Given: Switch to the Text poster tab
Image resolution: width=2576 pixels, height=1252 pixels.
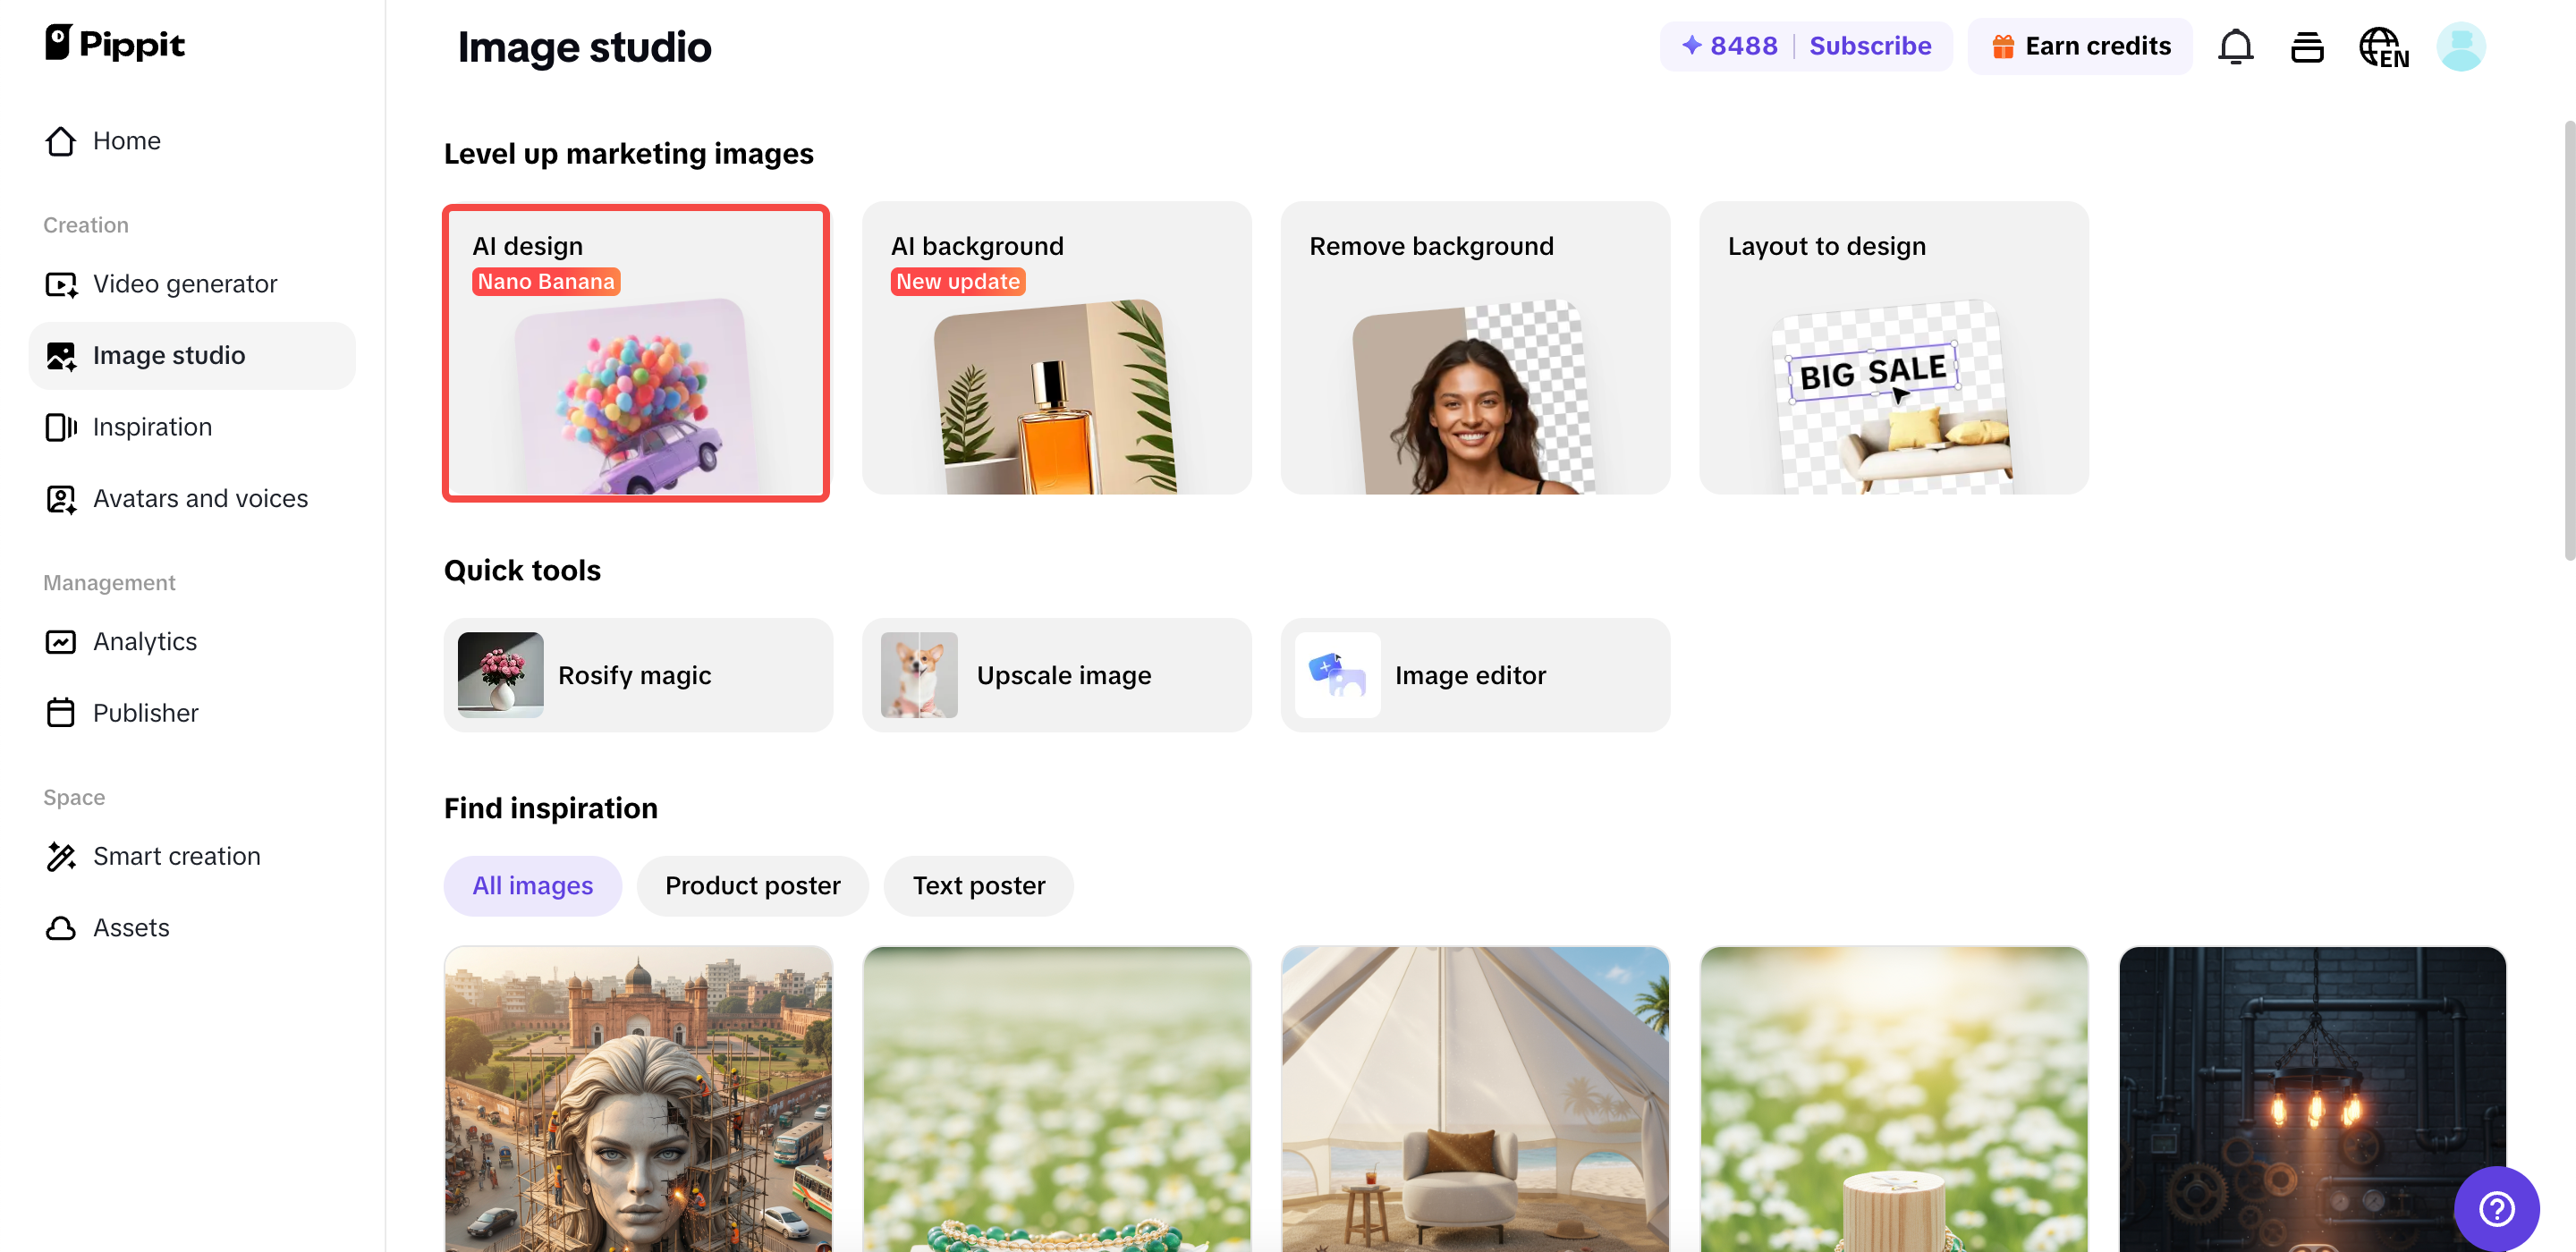Looking at the screenshot, I should click(x=978, y=885).
